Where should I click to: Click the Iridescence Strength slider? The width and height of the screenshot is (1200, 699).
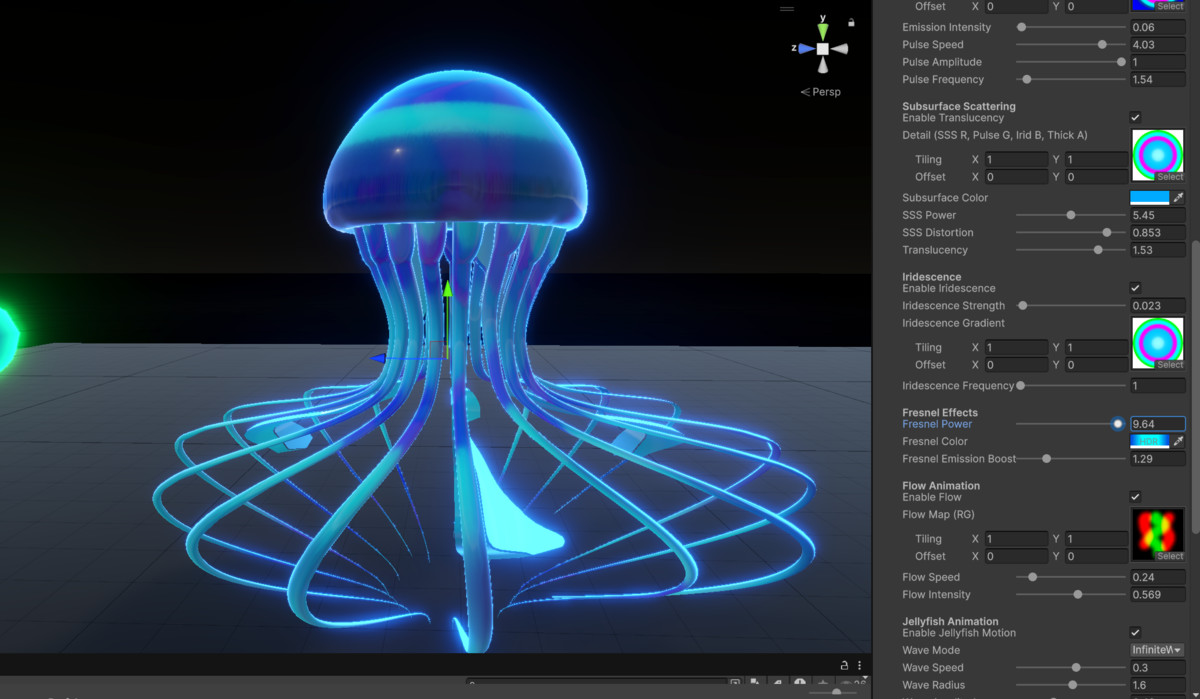pyautogui.click(x=1071, y=306)
